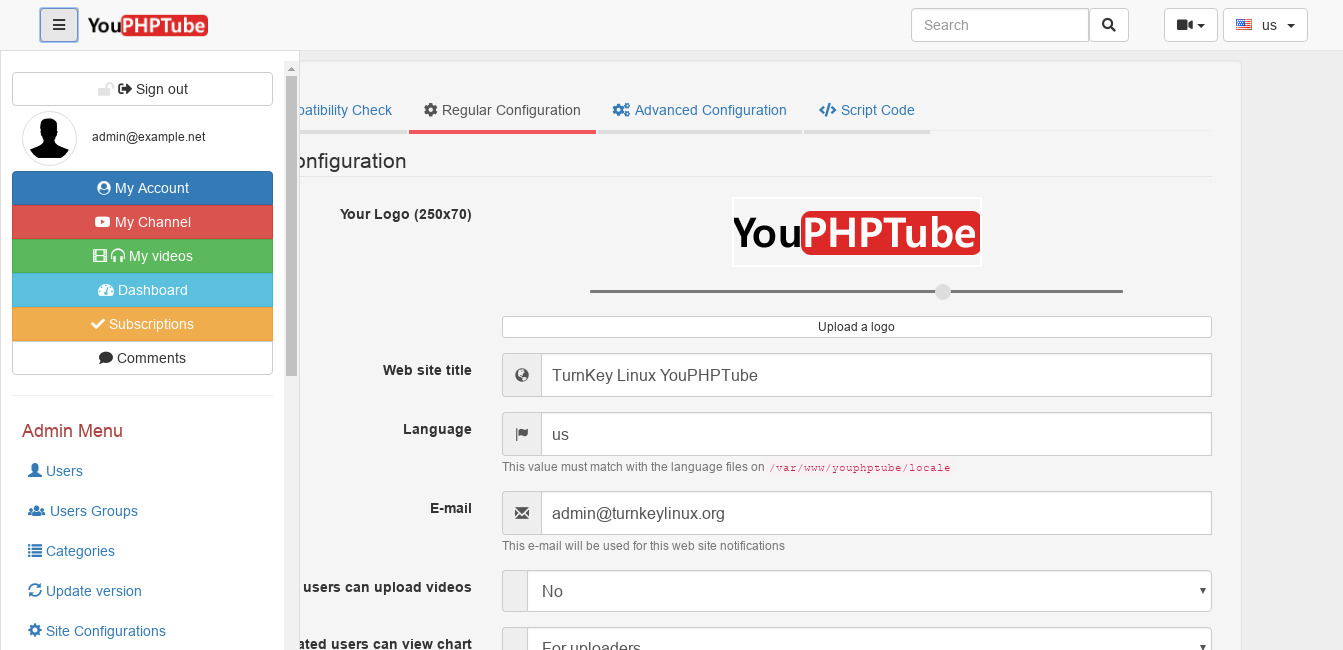Screen dimensions: 1343x650
Task: Switch to the Script Code tab
Action: tap(866, 110)
